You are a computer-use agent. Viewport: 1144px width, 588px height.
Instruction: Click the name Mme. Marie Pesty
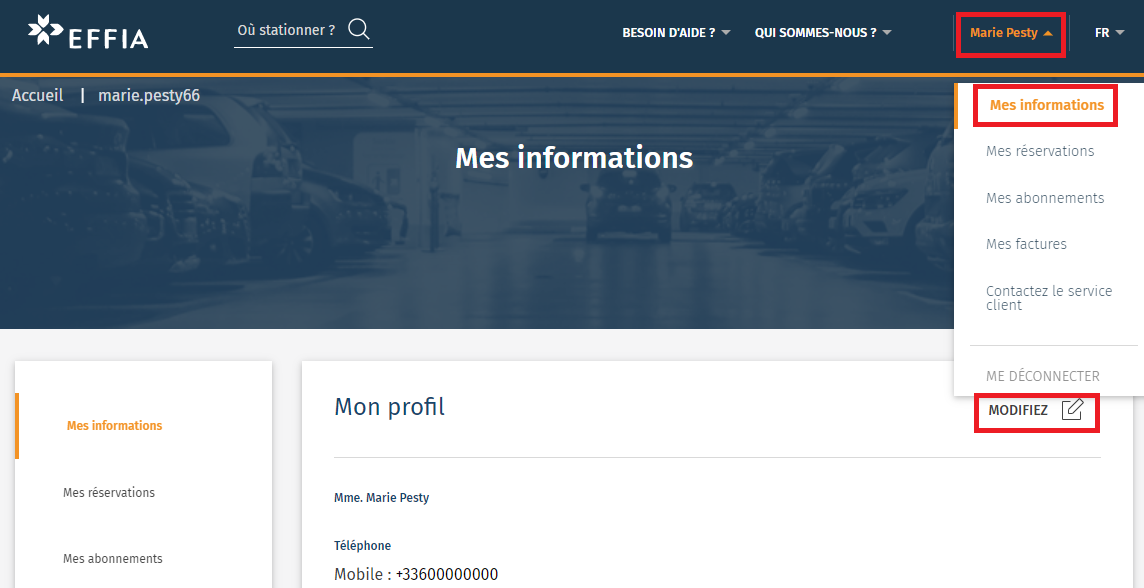point(382,498)
